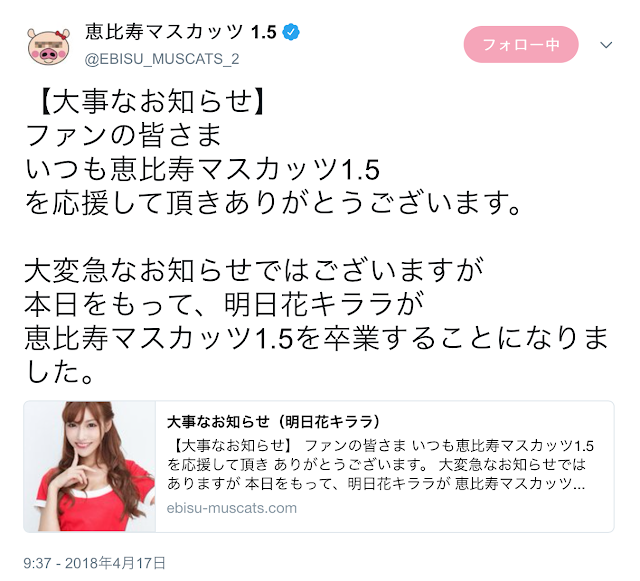Click the tweet line starting 大変急なお知らせ
Viewport: 640px width, 581px height.
[254, 271]
